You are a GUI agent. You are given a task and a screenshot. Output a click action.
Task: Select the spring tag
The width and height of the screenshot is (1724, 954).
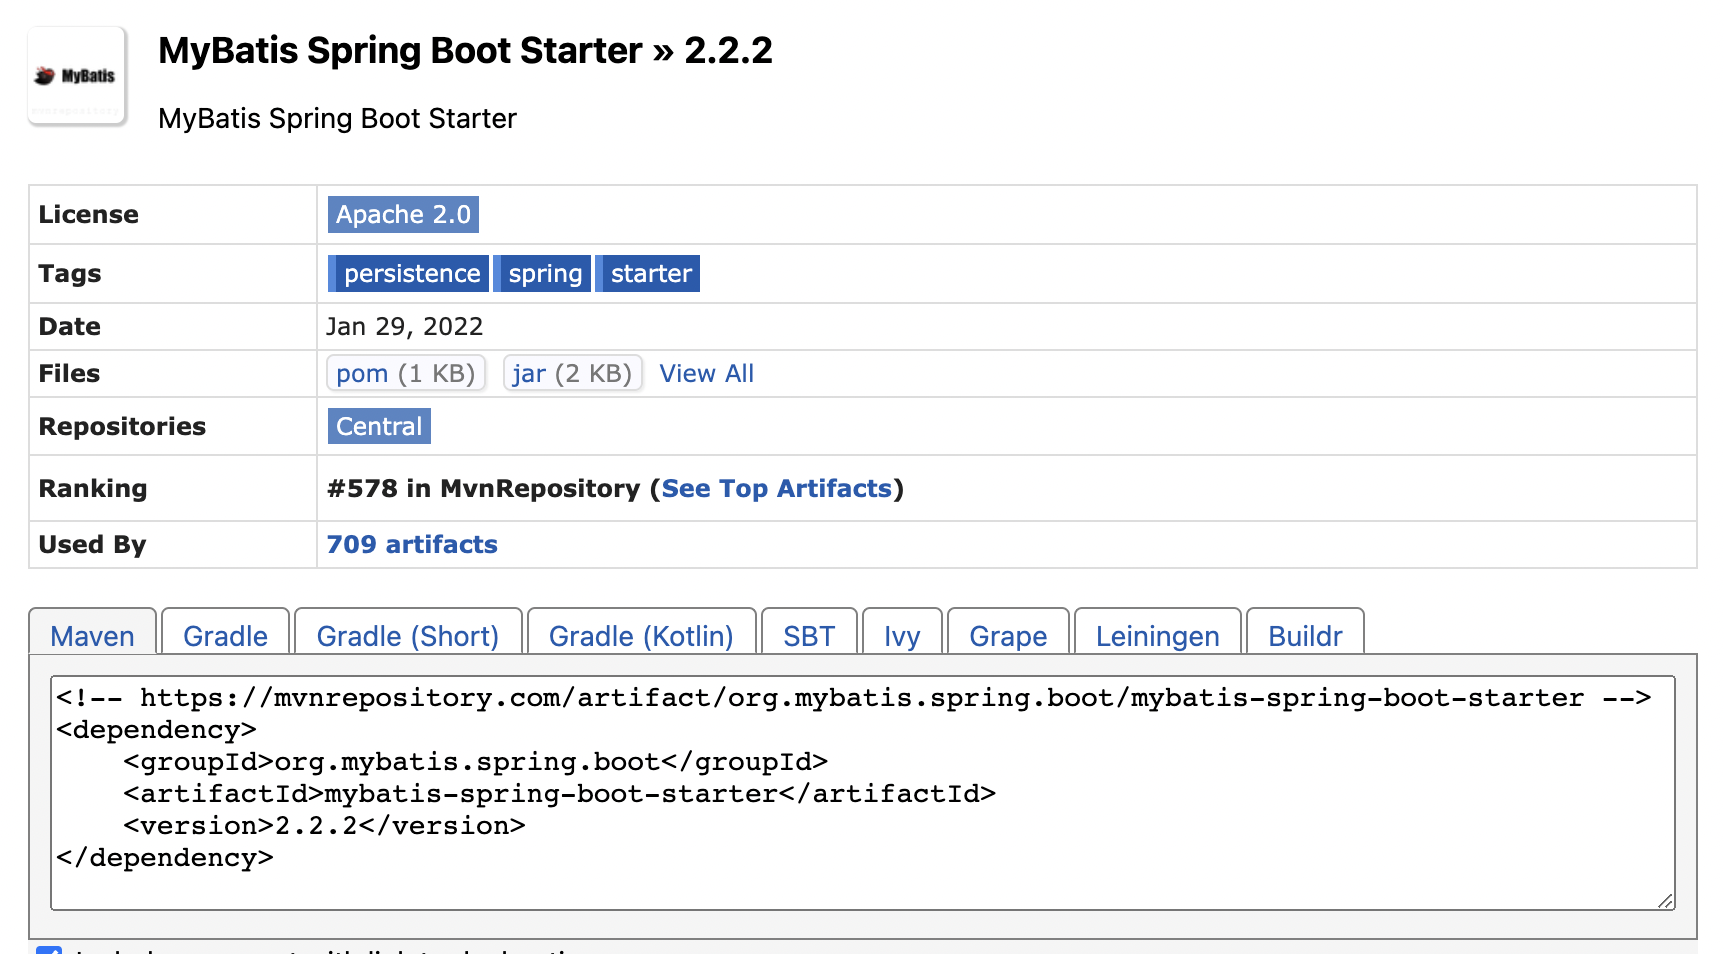[543, 274]
